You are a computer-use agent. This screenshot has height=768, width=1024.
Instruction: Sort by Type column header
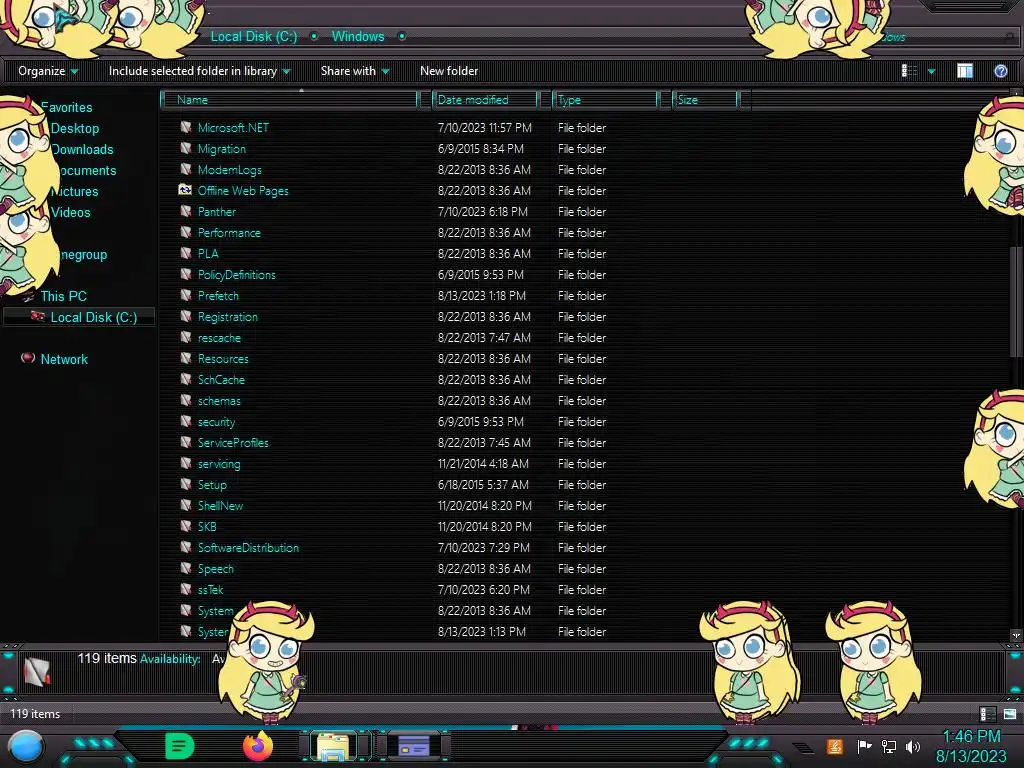click(x=605, y=100)
